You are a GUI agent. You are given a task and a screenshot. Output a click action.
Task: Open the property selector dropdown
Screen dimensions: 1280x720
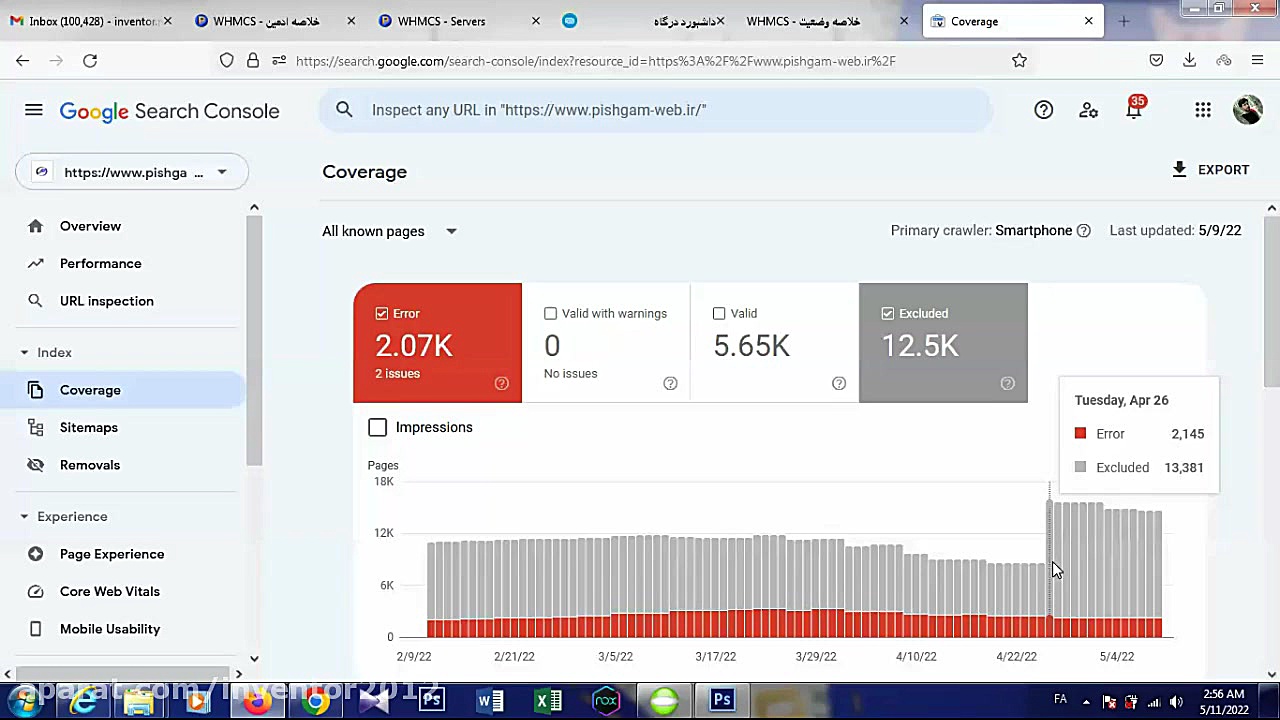tap(132, 172)
